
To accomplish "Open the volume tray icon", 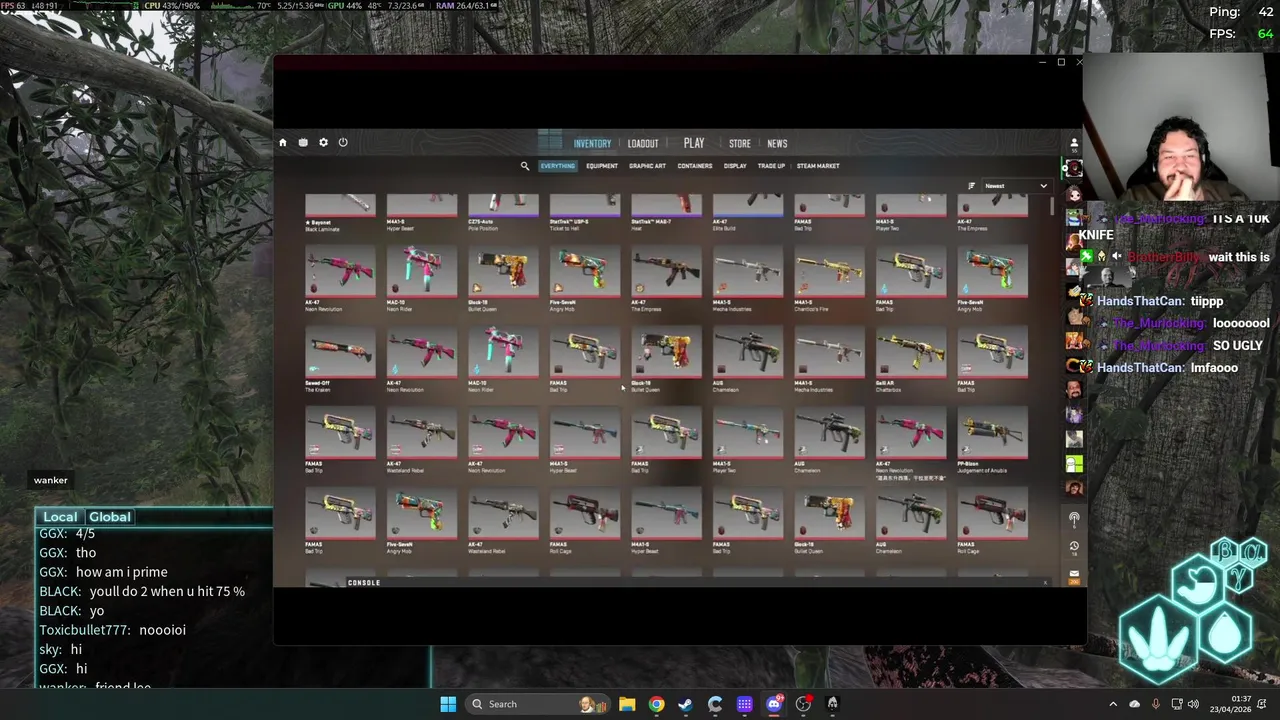I will tap(1193, 704).
